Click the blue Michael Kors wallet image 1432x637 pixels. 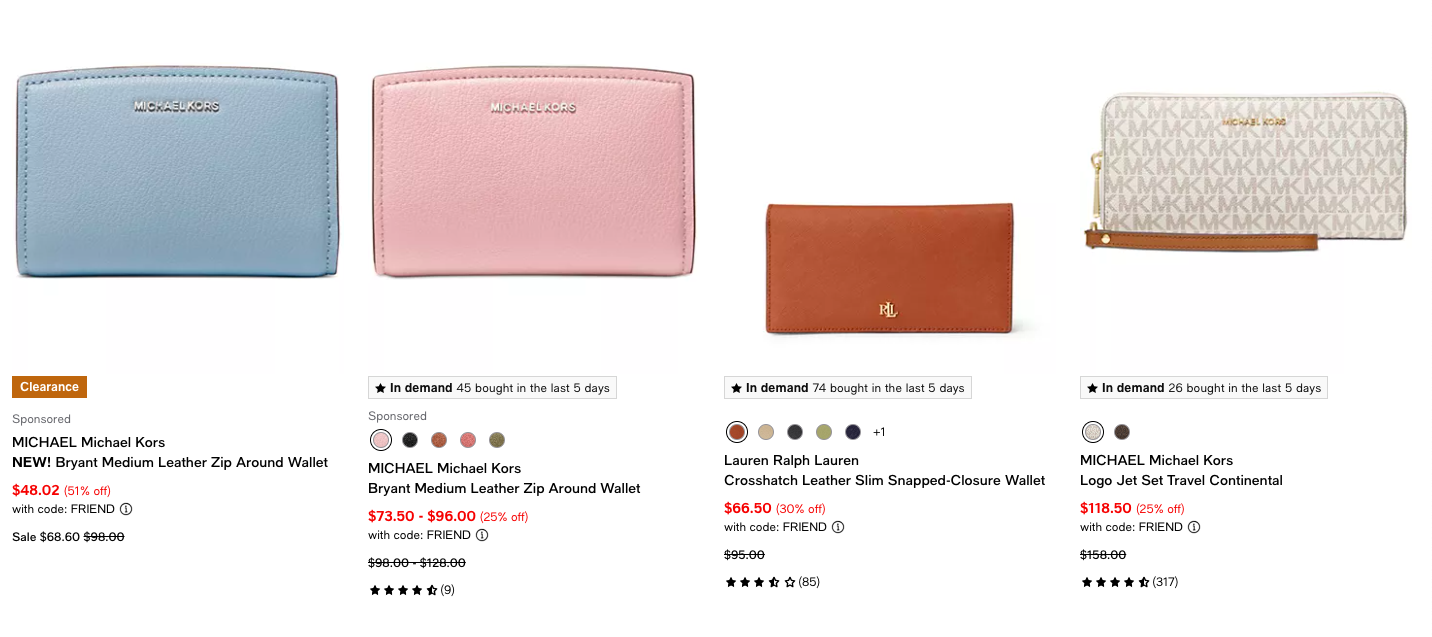click(x=177, y=173)
